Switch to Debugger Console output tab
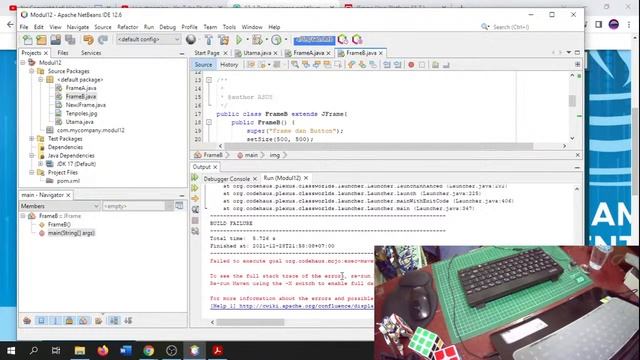The width and height of the screenshot is (640, 360). click(x=227, y=179)
